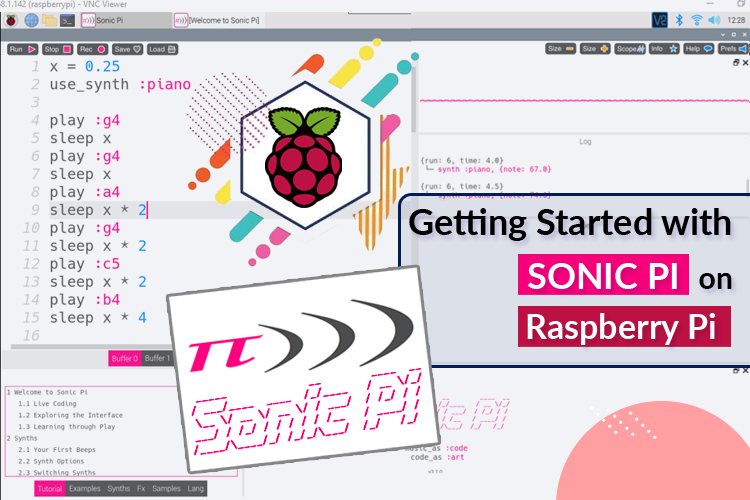Open tutorial entry 2 Synths
Image resolution: width=750 pixels, height=500 pixels.
tap(22, 438)
